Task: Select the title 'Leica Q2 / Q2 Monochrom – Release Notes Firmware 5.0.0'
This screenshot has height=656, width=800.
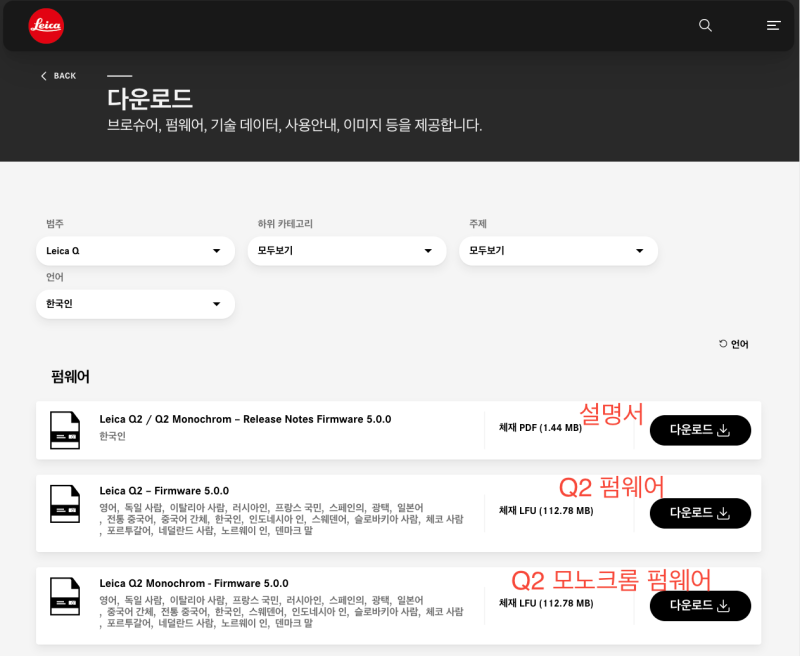Action: [x=245, y=419]
